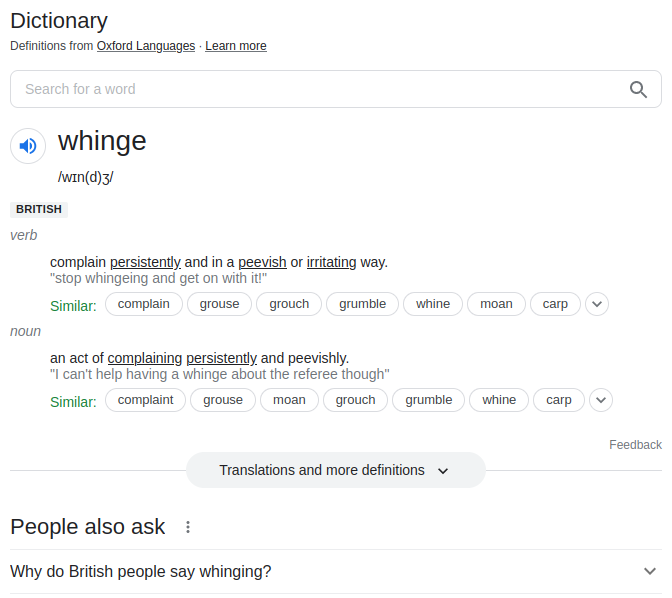Open the People also ask options menu
The width and height of the screenshot is (672, 598).
188,527
